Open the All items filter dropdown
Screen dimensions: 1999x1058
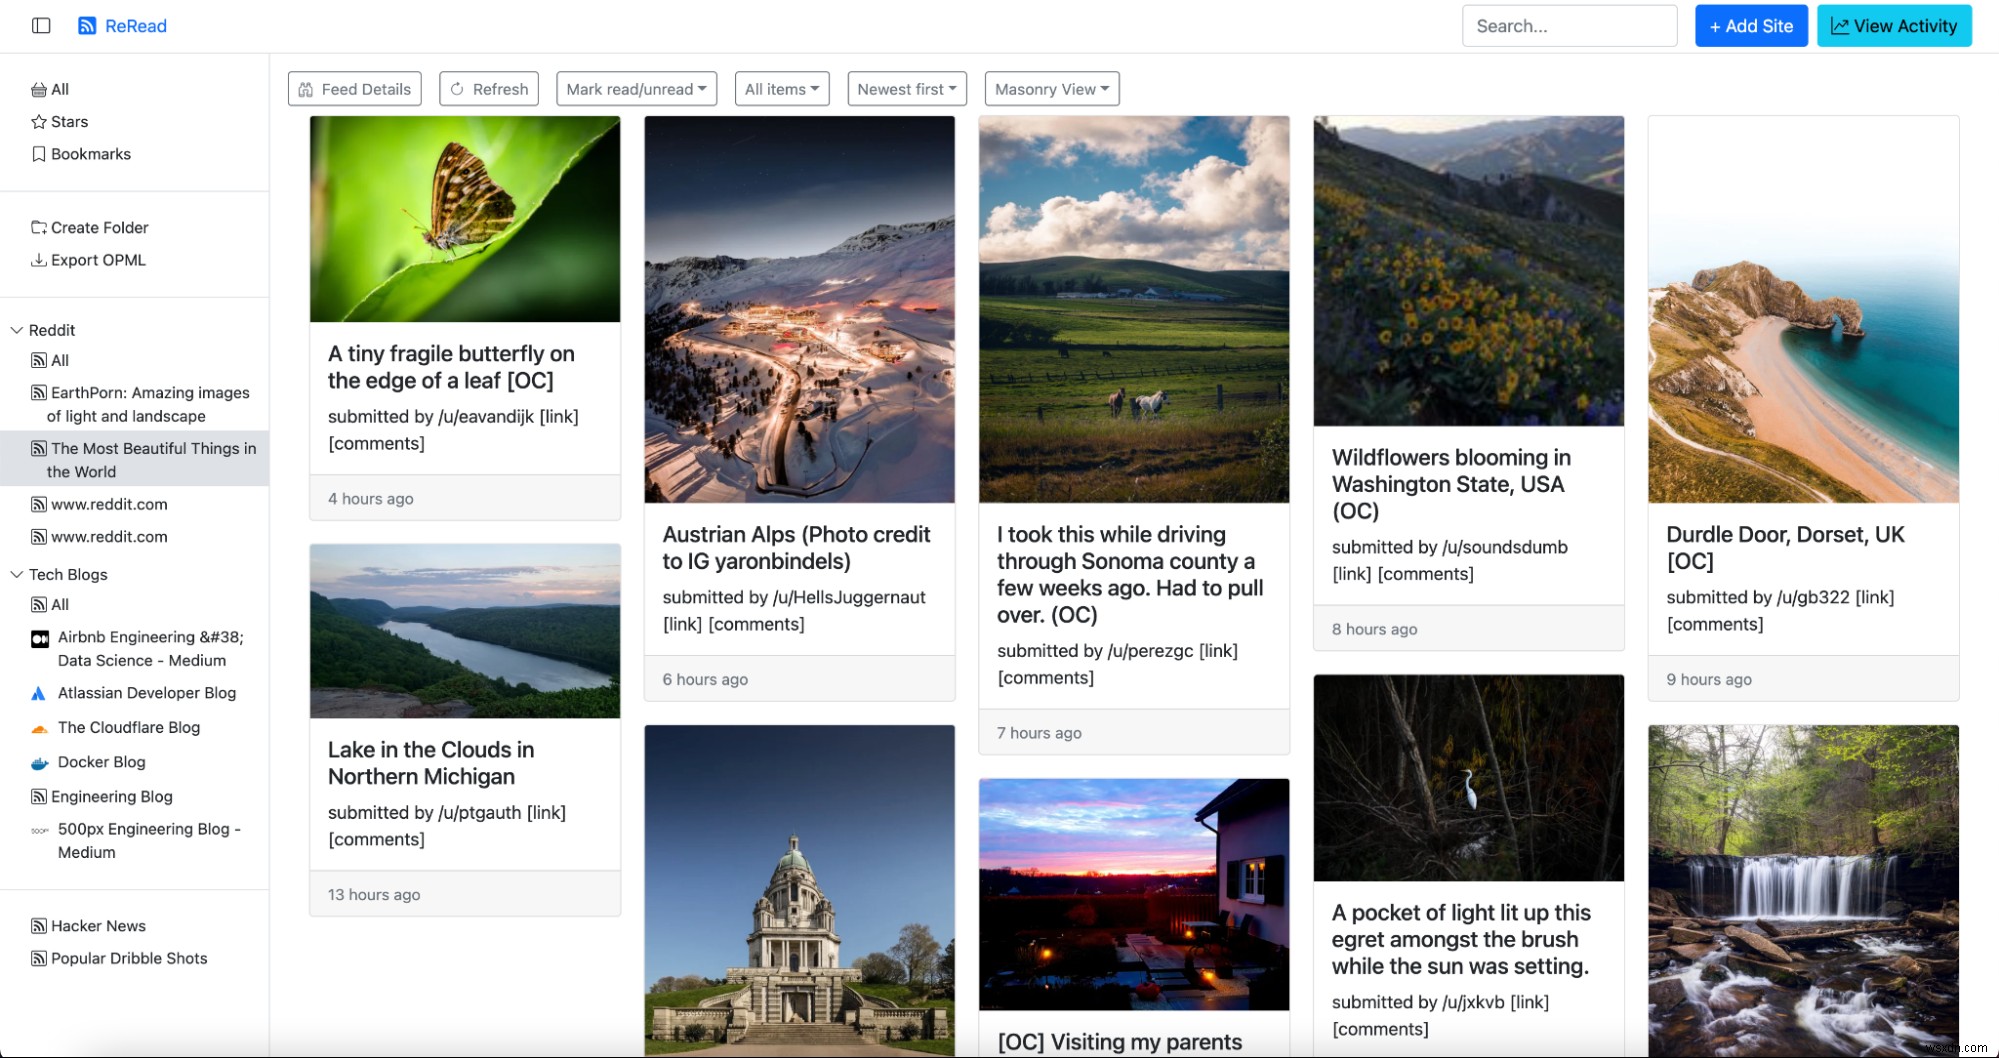point(782,89)
